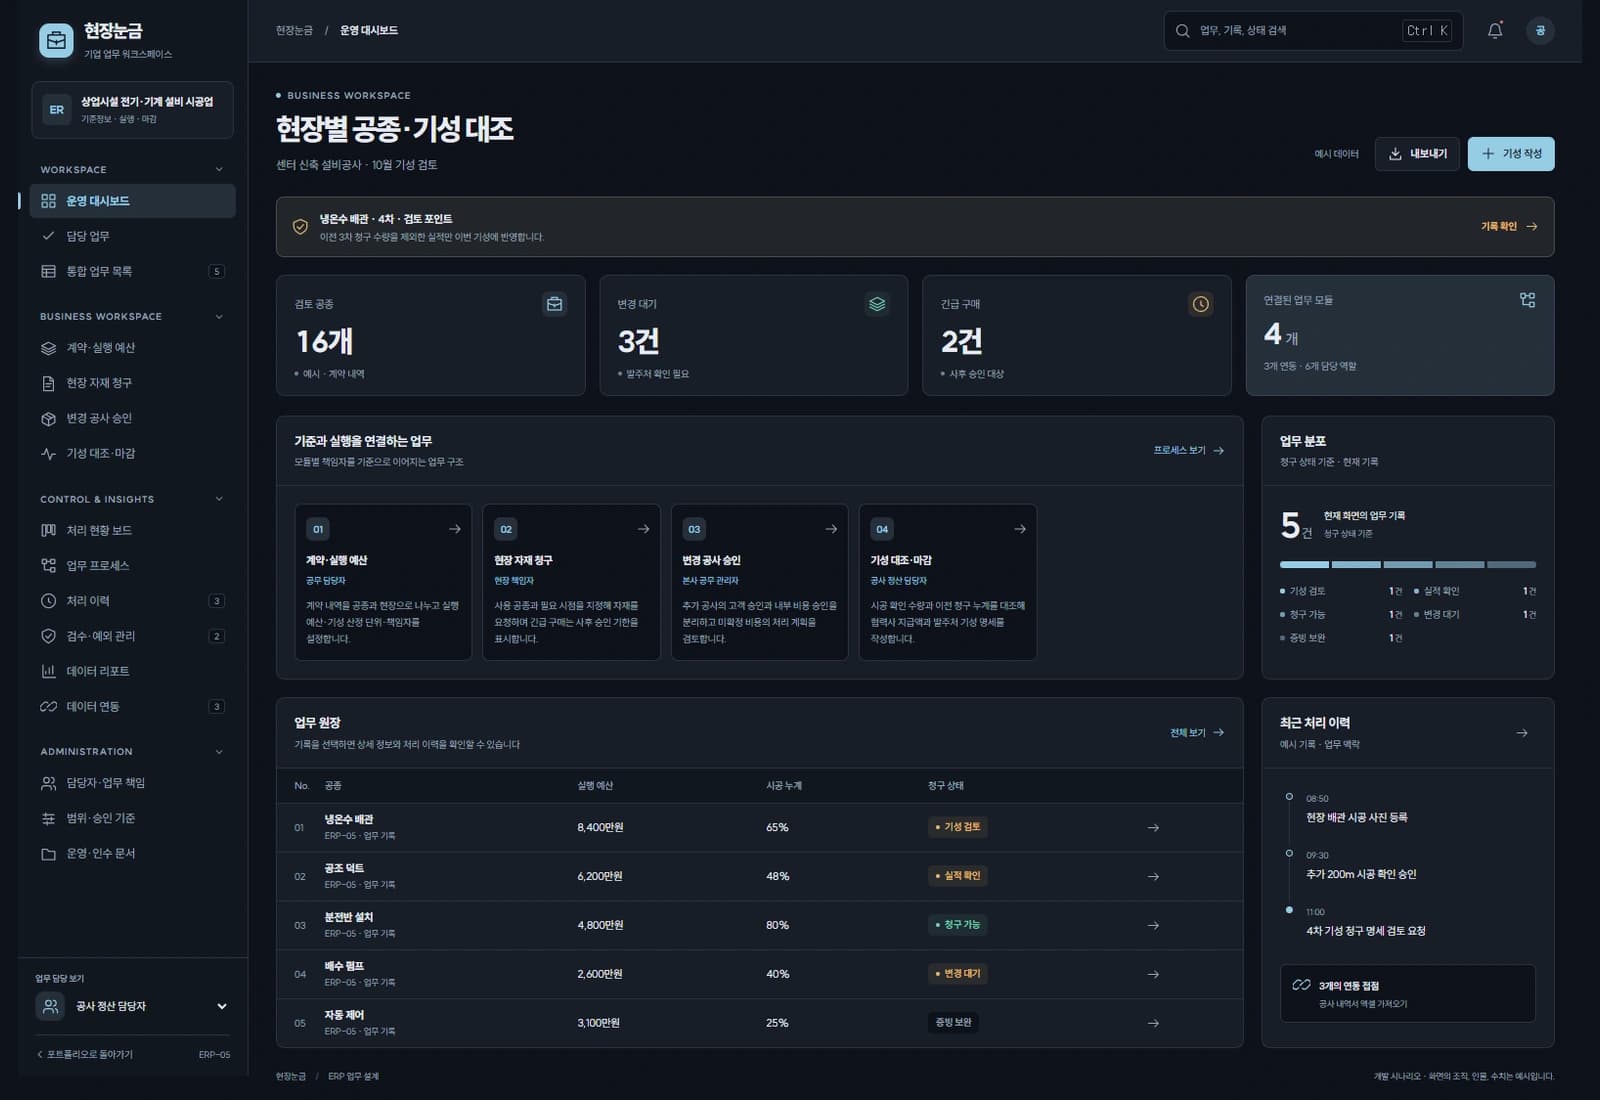Click the 긴급 구매 card clock icon
This screenshot has width=1600, height=1100.
(x=1201, y=304)
